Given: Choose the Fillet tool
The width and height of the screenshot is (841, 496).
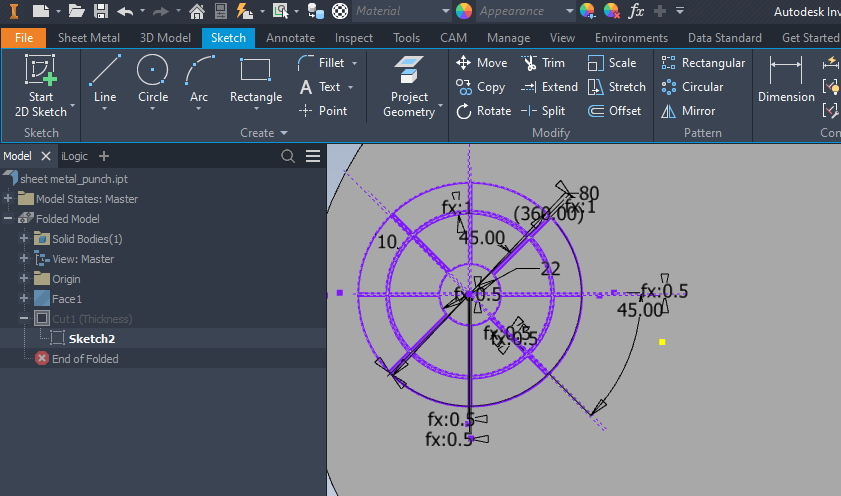Looking at the screenshot, I should pyautogui.click(x=321, y=63).
